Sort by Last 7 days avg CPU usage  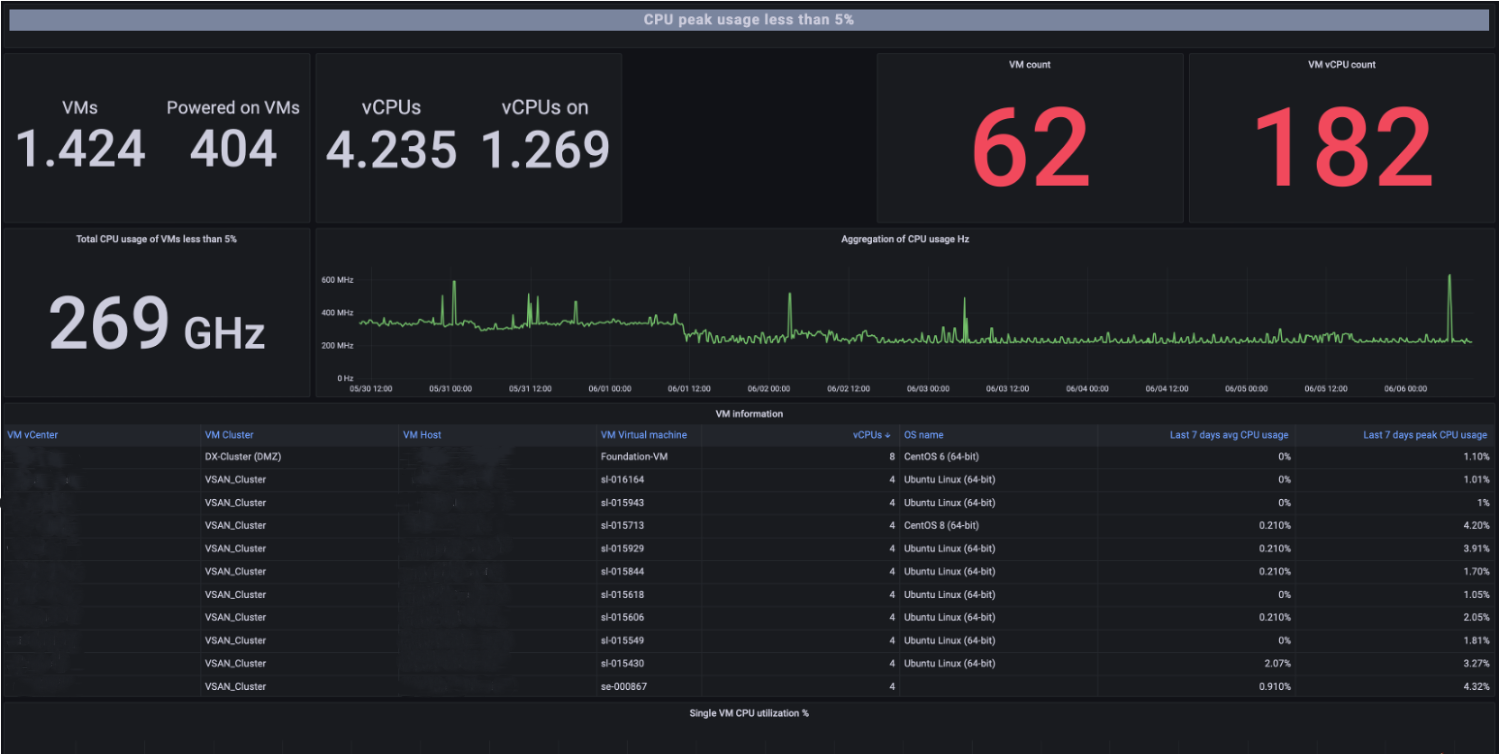1229,435
